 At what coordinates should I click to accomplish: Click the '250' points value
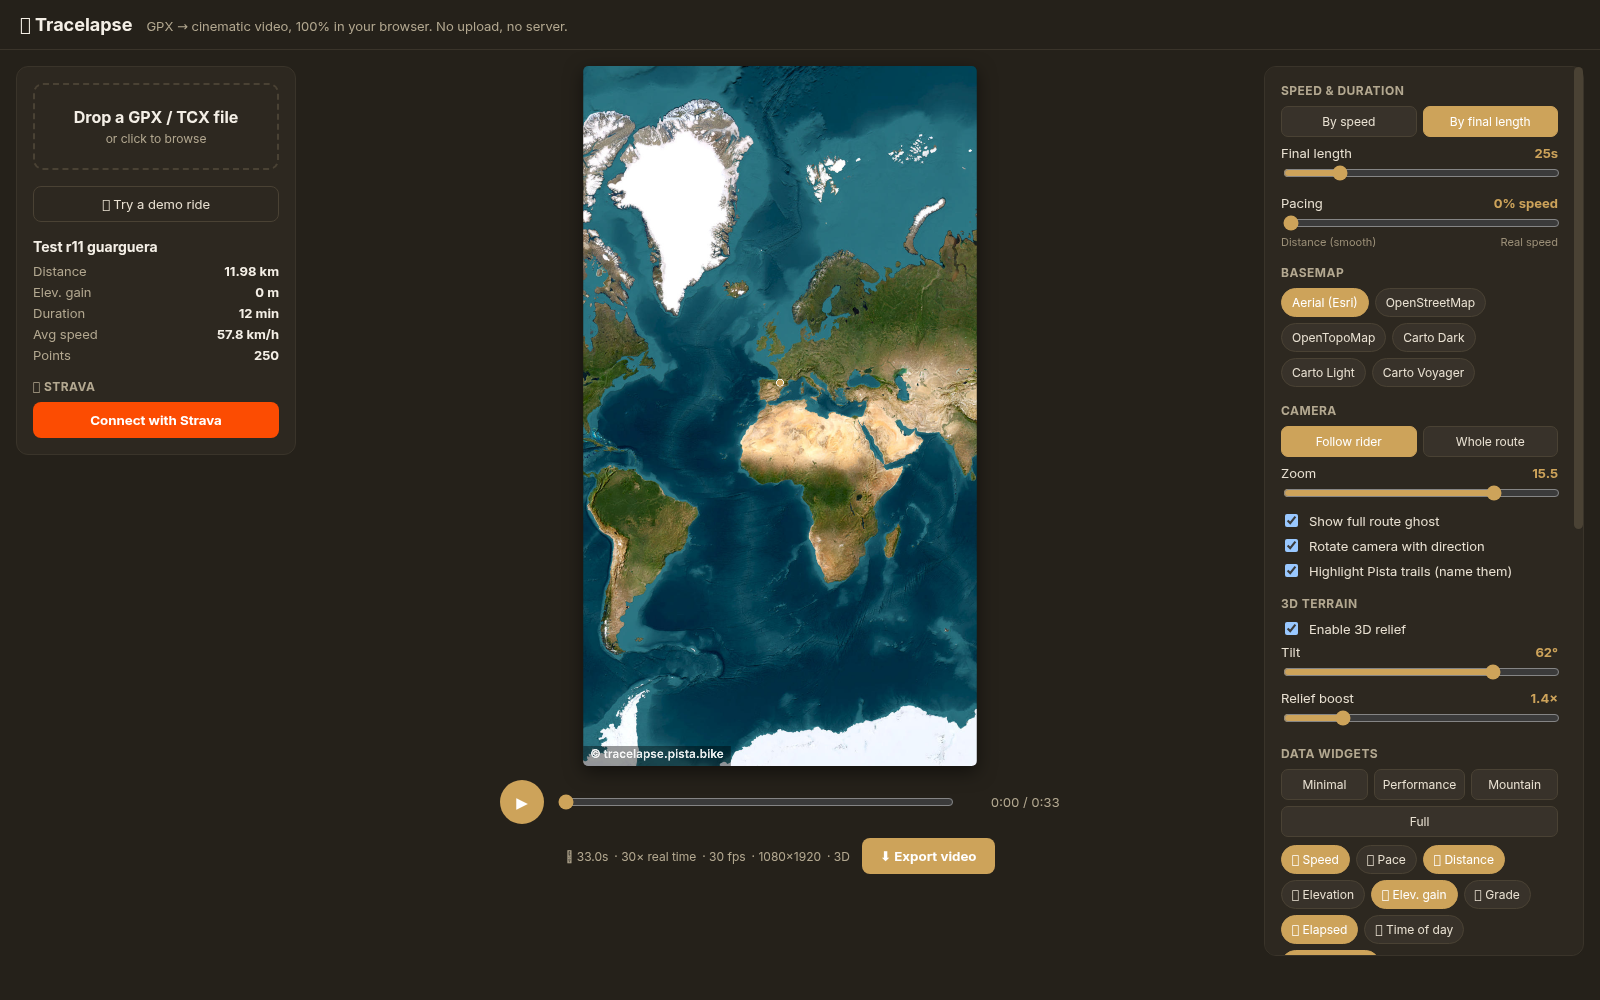266,356
